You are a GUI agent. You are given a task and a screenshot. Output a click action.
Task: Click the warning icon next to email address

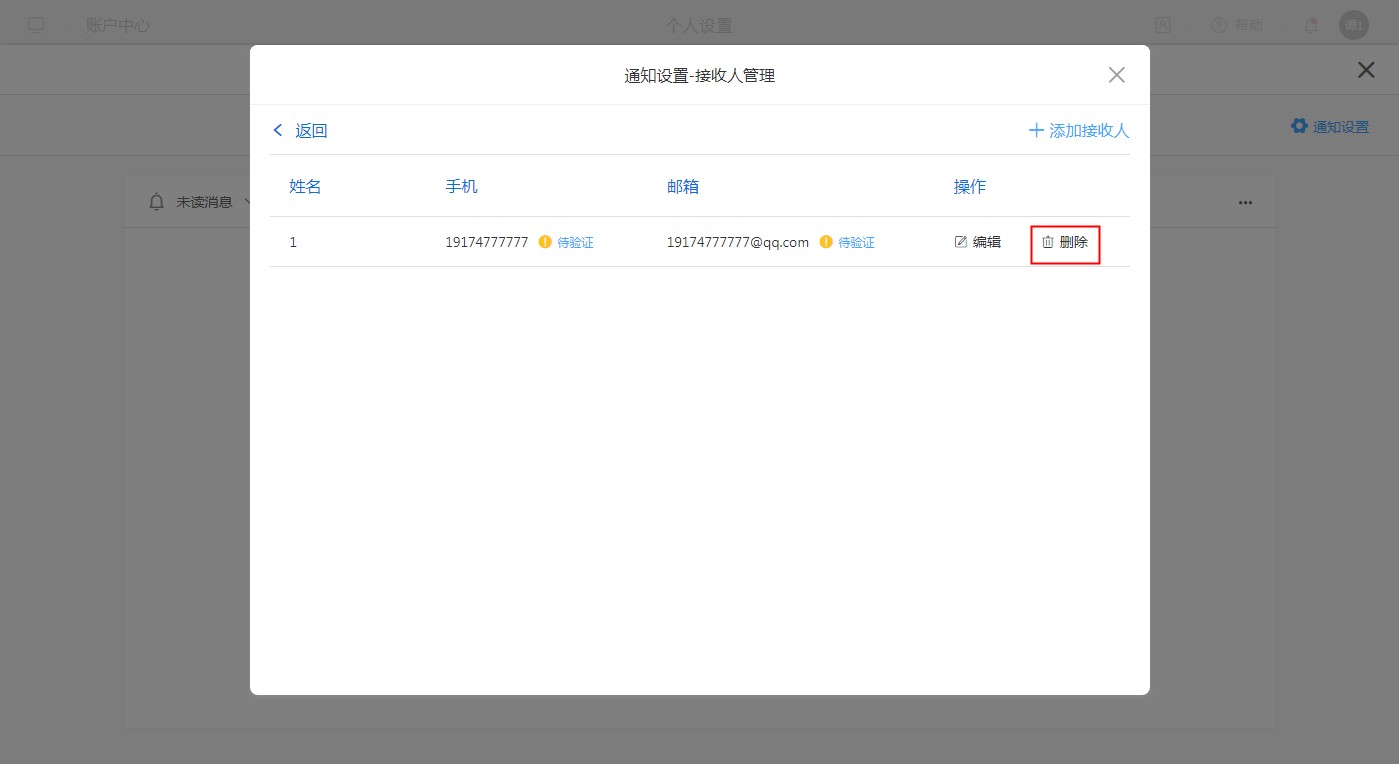(826, 242)
